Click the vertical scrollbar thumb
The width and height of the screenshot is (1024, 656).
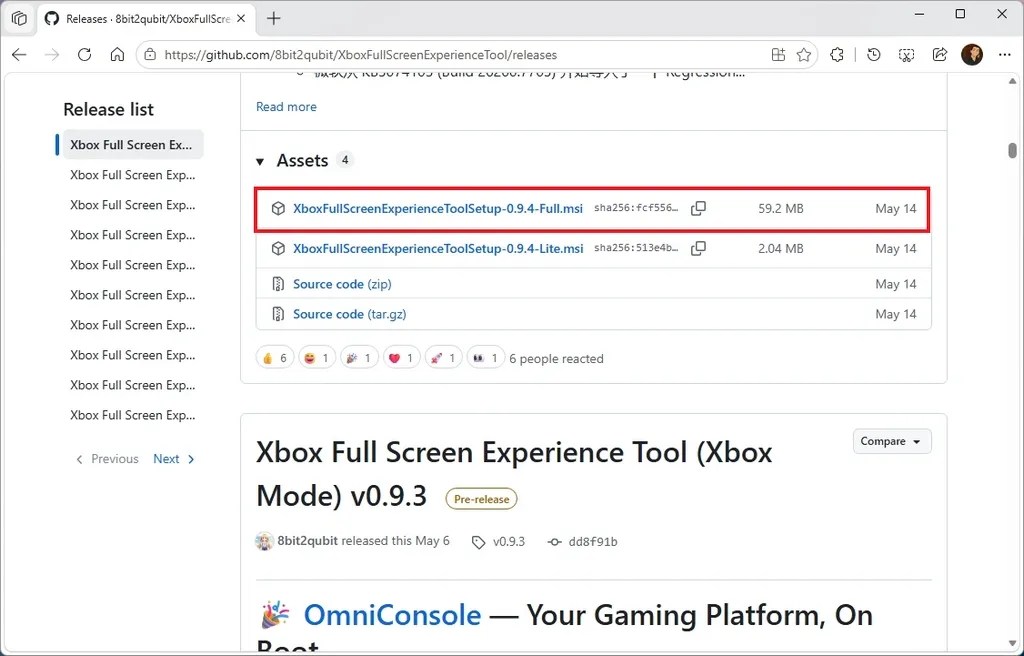1012,150
